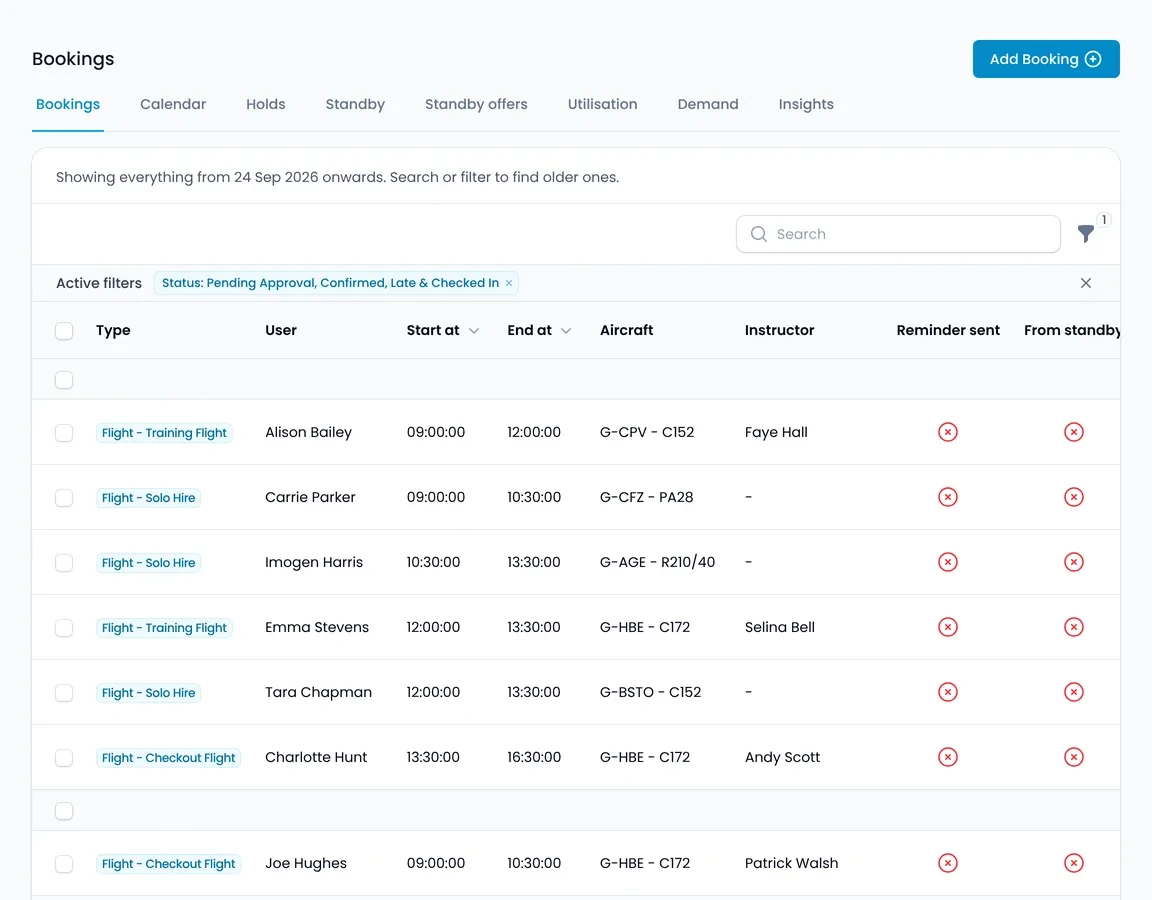Click Imogen Harris's Solo Hire type tag
The width and height of the screenshot is (1152, 900).
[148, 563]
